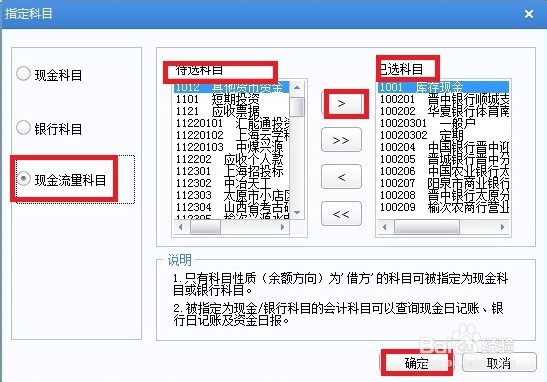Click the 待选科目 horizontal scrollbar thumb
Screen dimensions: 547x382
pos(205,227)
